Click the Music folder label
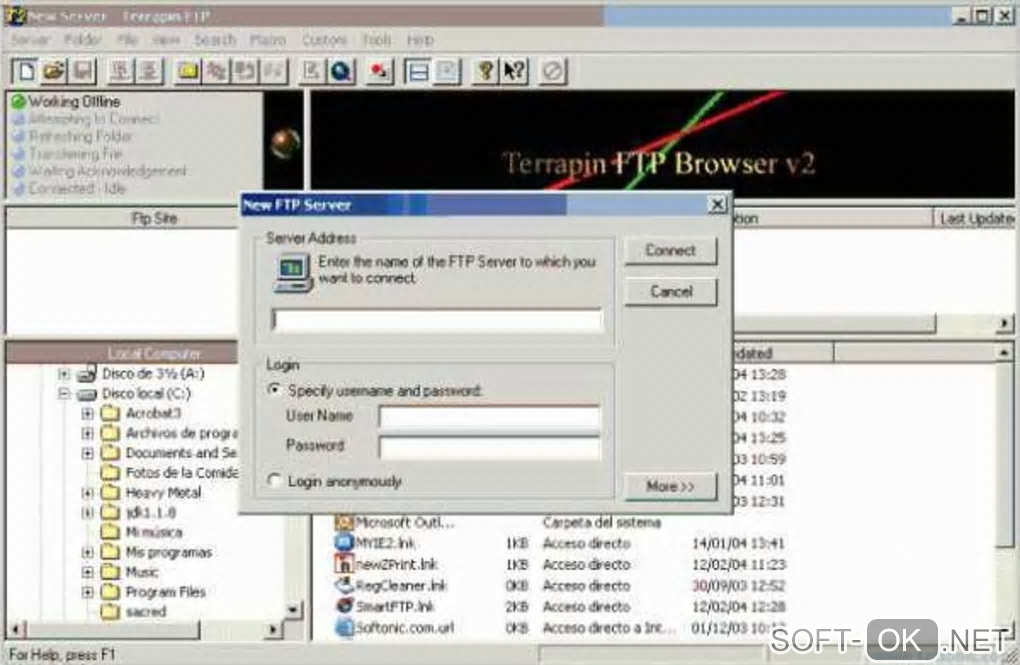Screen dimensions: 1020x665 click(x=142, y=572)
